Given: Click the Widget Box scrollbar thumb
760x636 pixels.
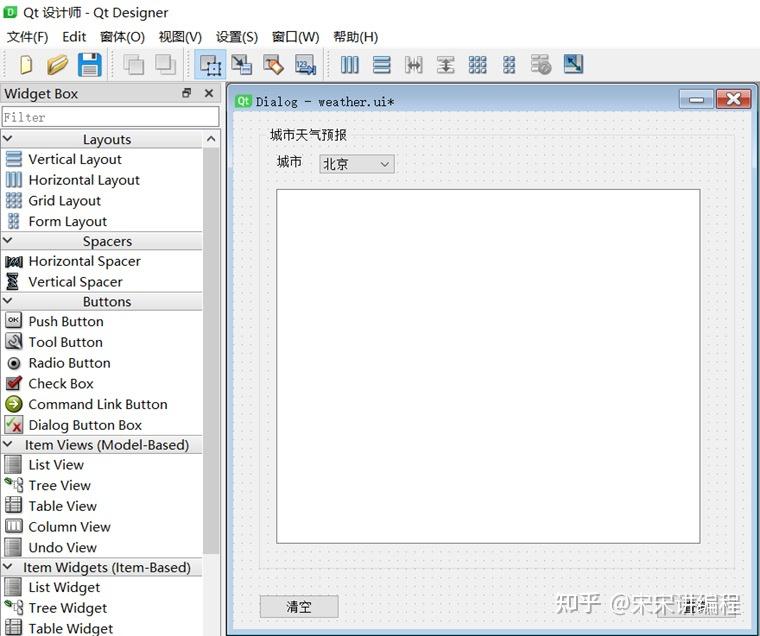Looking at the screenshot, I should [x=211, y=350].
